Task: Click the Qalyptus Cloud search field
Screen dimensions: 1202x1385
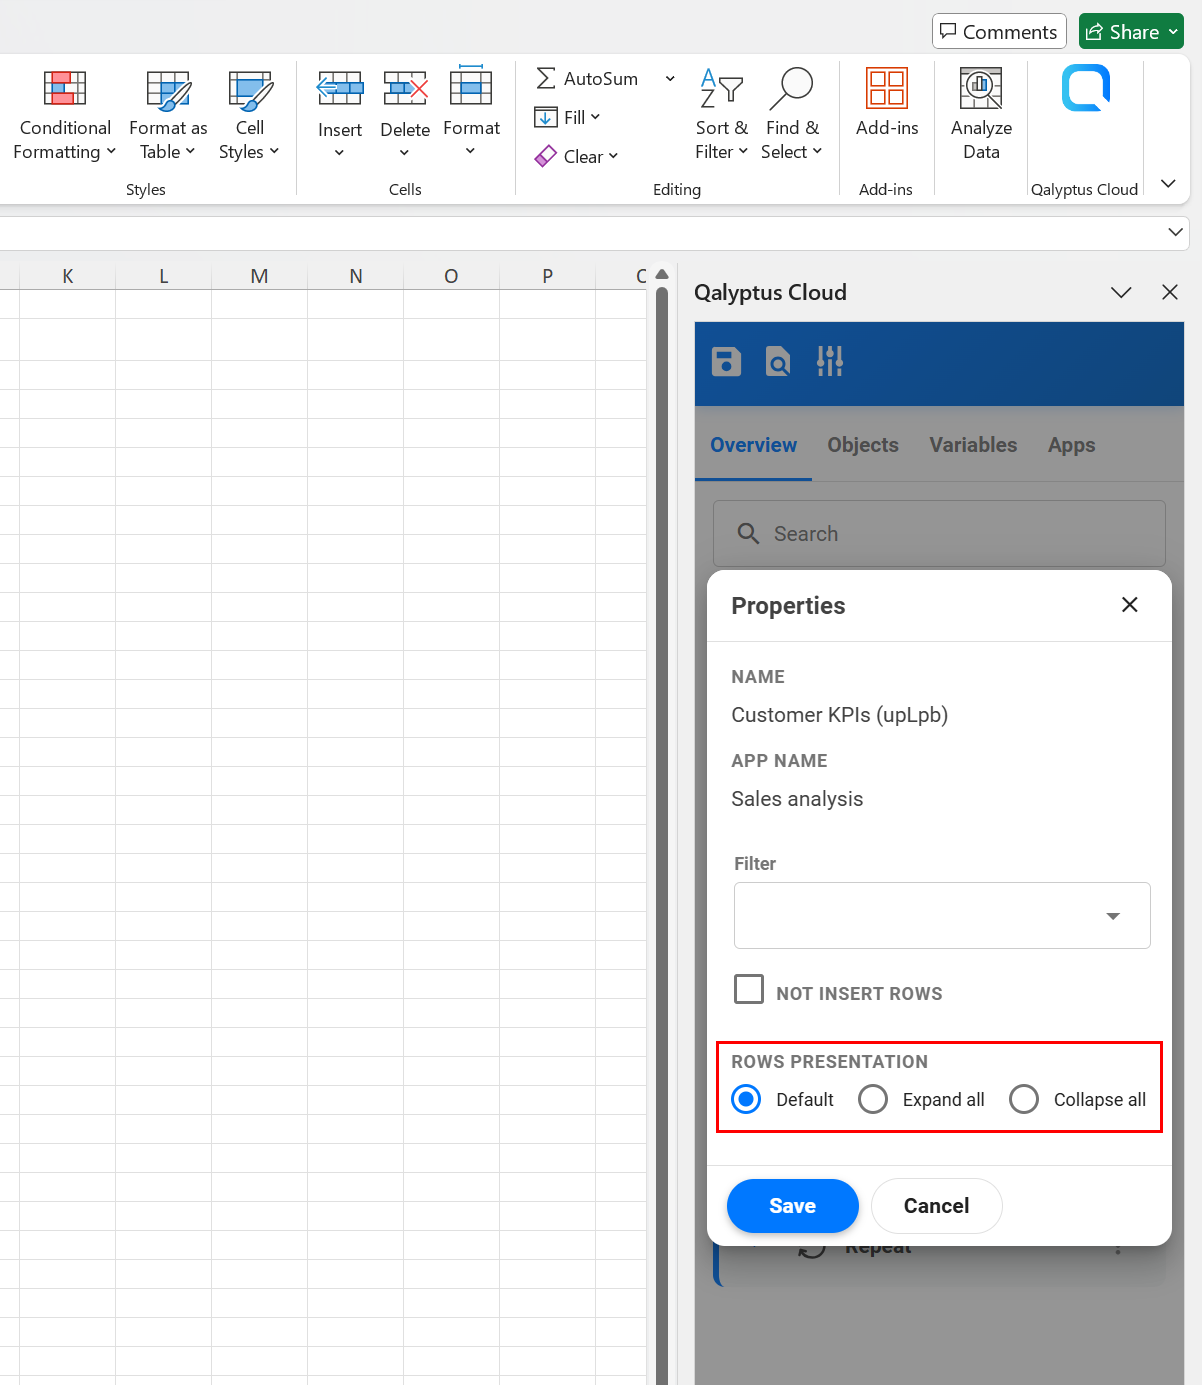Action: pos(939,533)
